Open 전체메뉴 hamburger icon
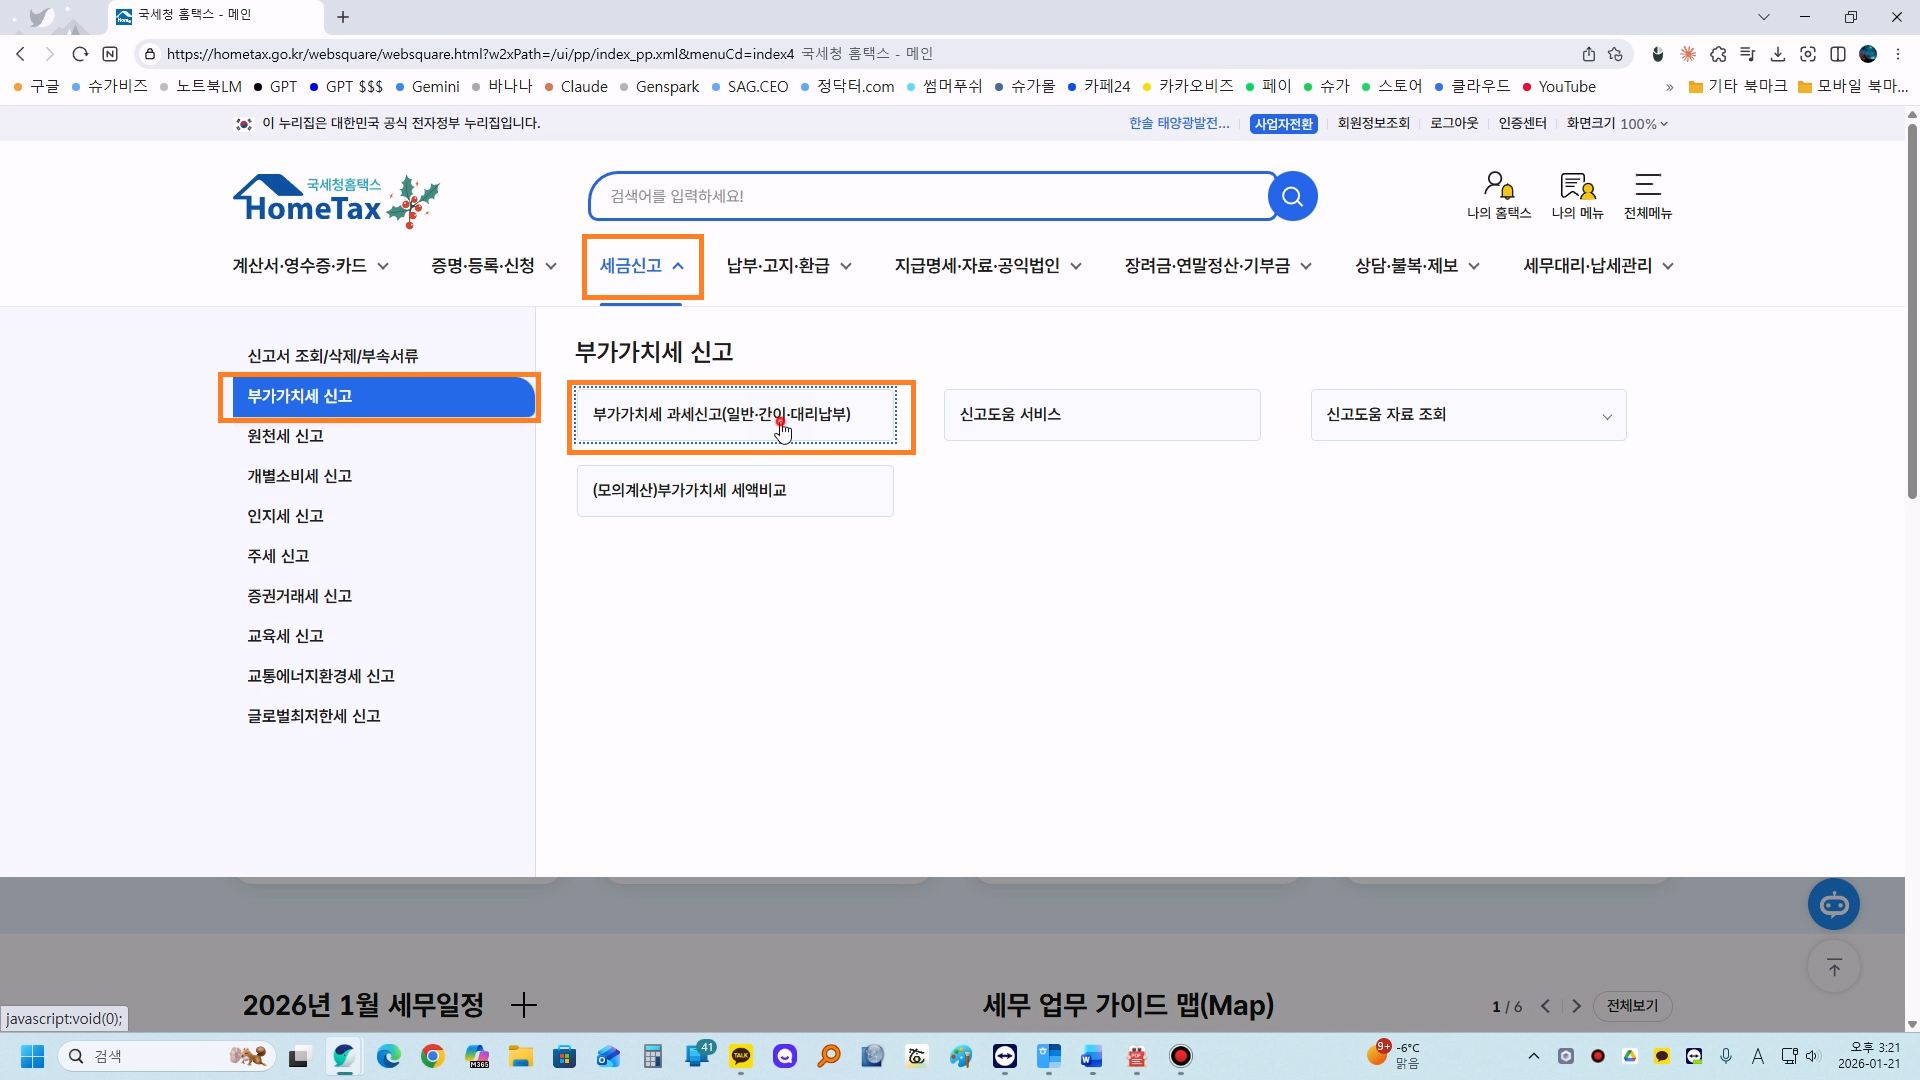 pyautogui.click(x=1647, y=186)
